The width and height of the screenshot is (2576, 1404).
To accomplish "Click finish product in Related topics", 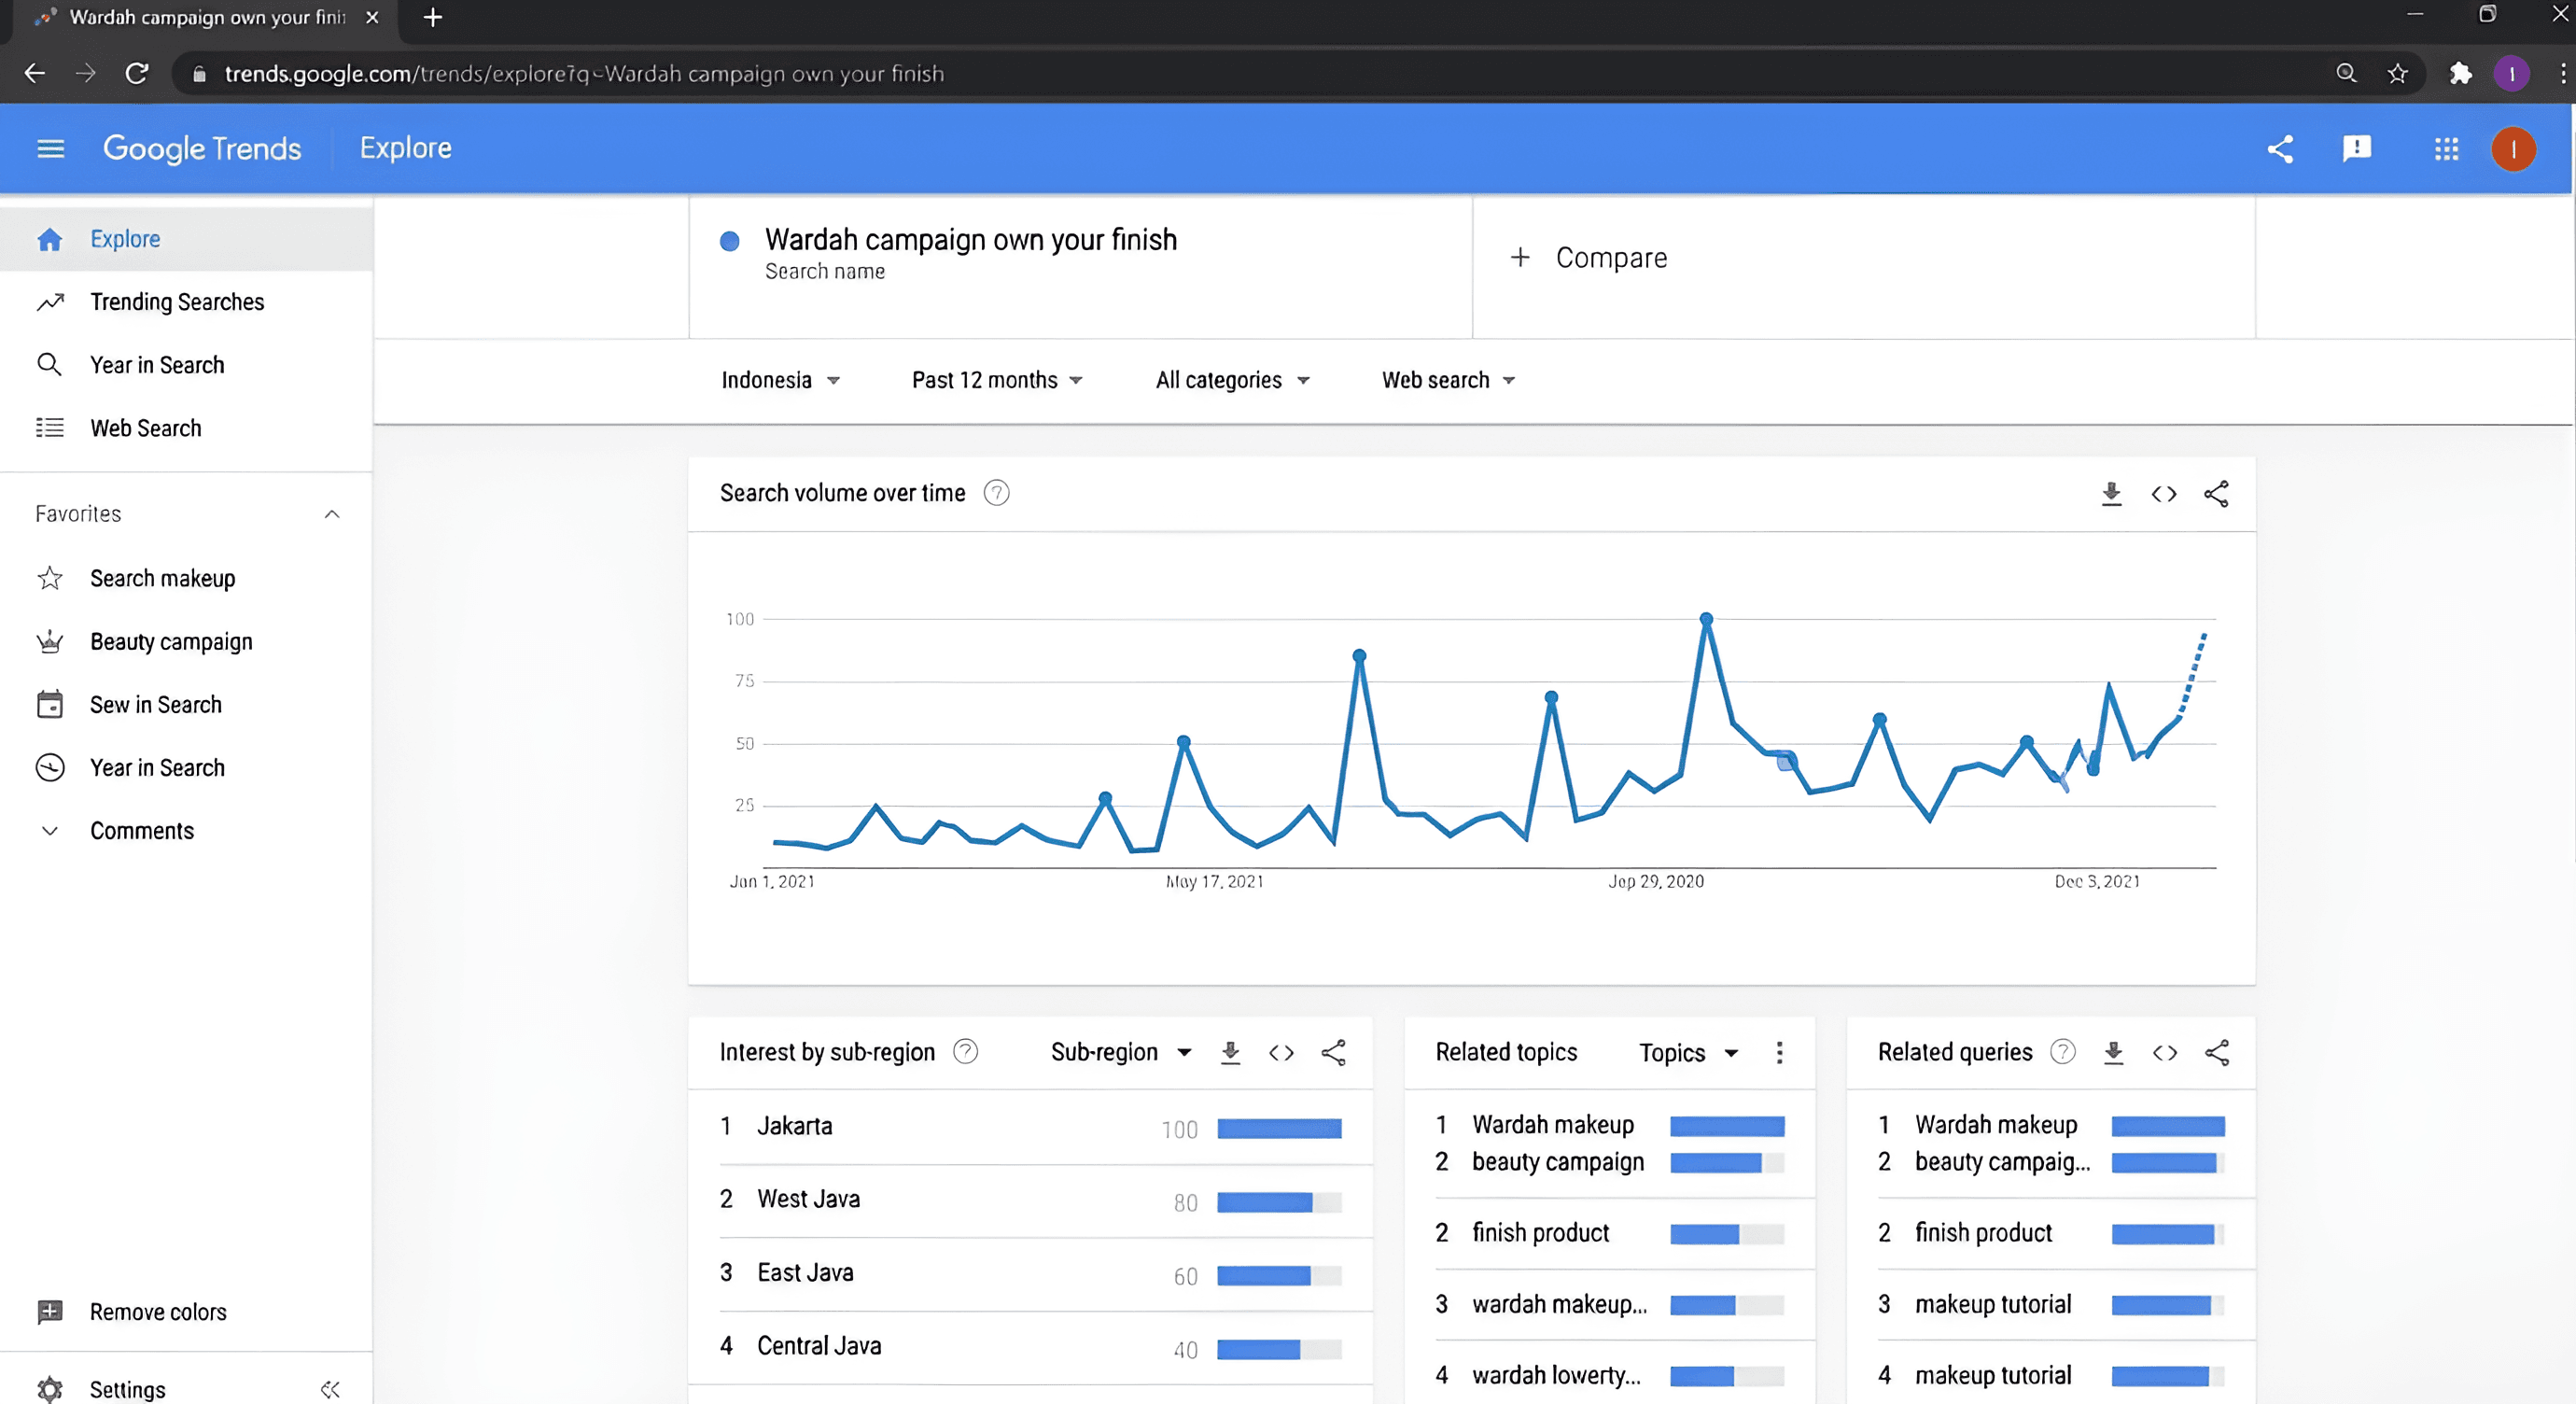I will point(1540,1233).
